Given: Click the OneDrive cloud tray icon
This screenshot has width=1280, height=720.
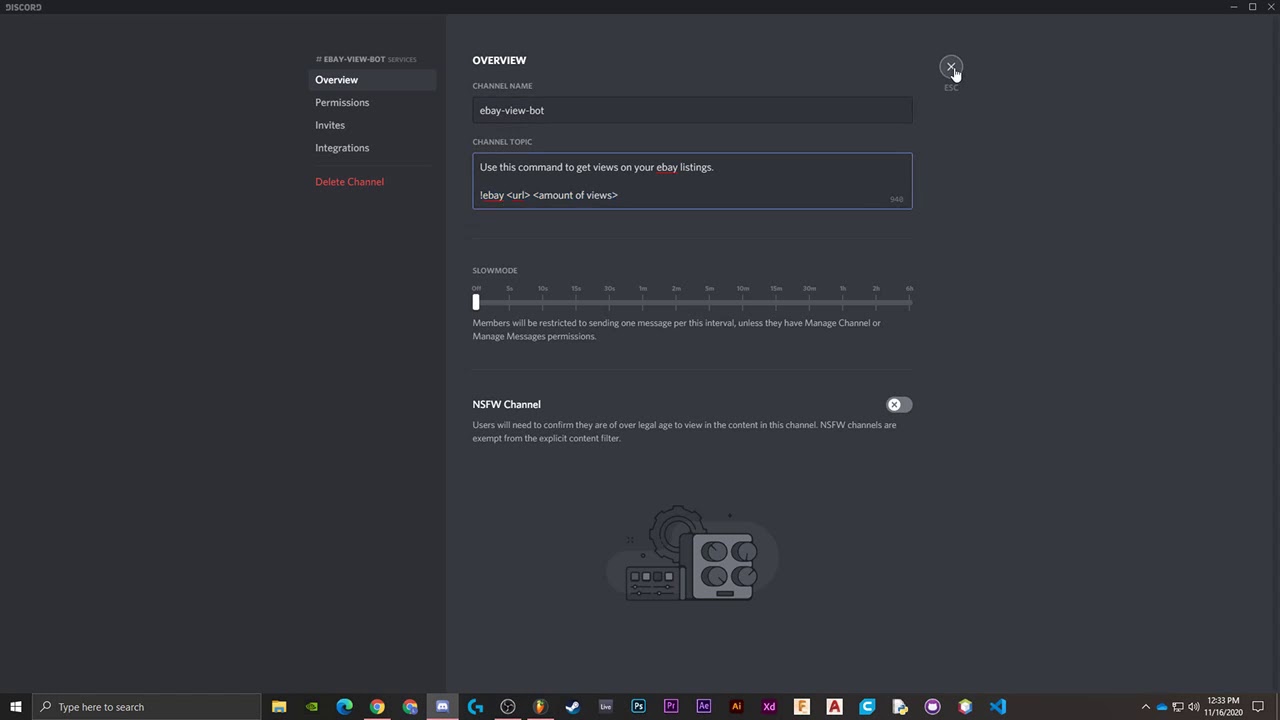Looking at the screenshot, I should (x=1162, y=707).
